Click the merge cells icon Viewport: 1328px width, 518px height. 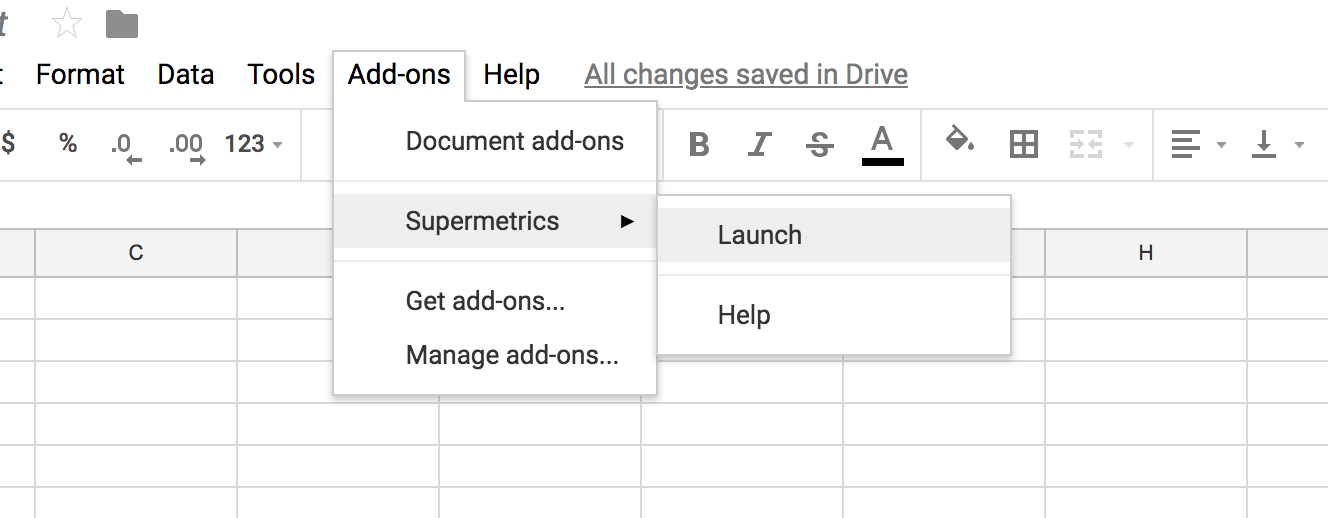coord(1085,145)
